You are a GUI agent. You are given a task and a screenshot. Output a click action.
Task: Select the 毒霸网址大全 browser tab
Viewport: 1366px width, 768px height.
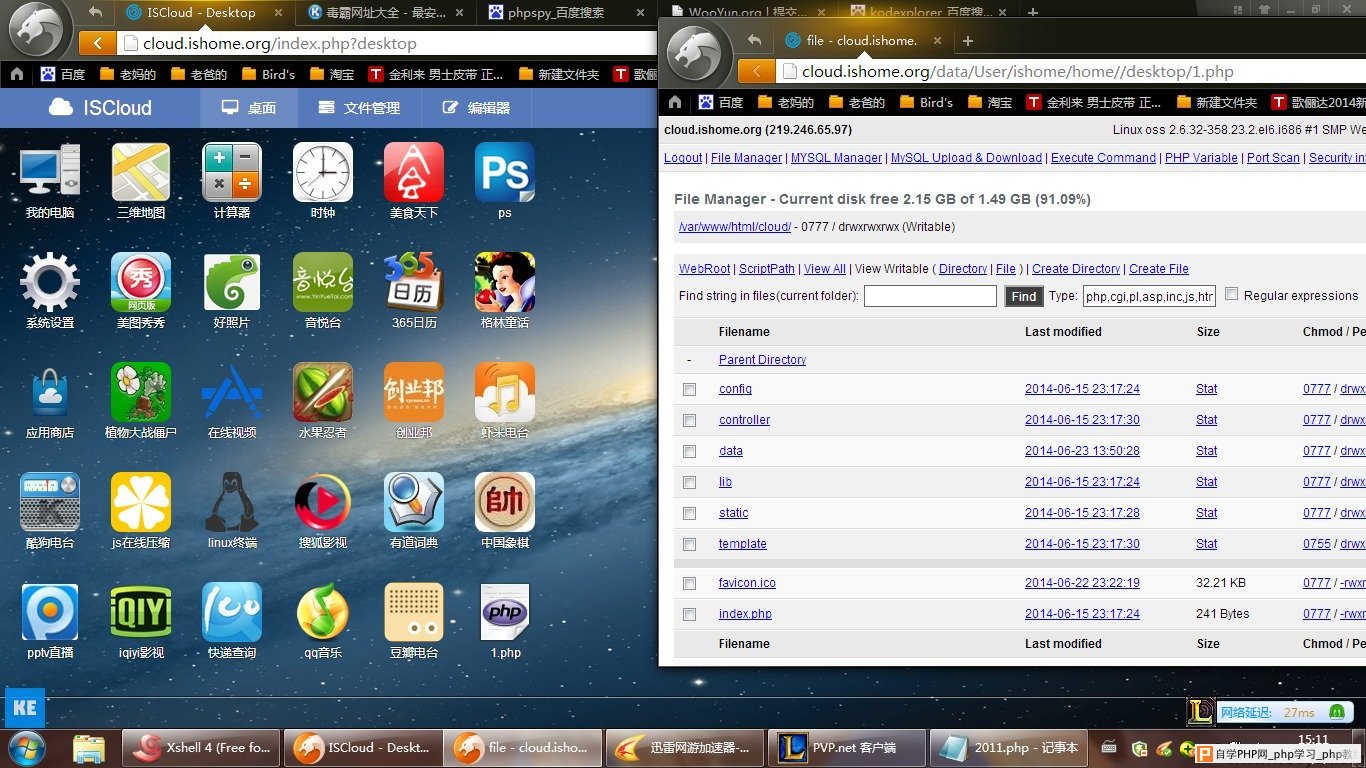[387, 13]
